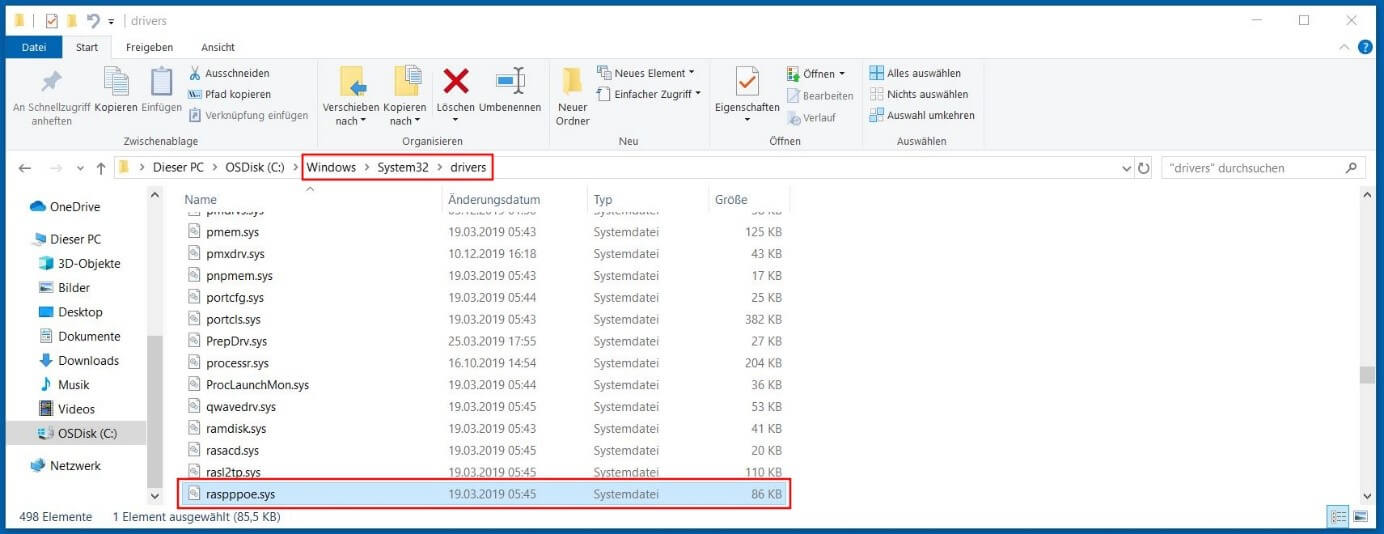Expand Einfacher Zugriff menu

click(x=648, y=94)
